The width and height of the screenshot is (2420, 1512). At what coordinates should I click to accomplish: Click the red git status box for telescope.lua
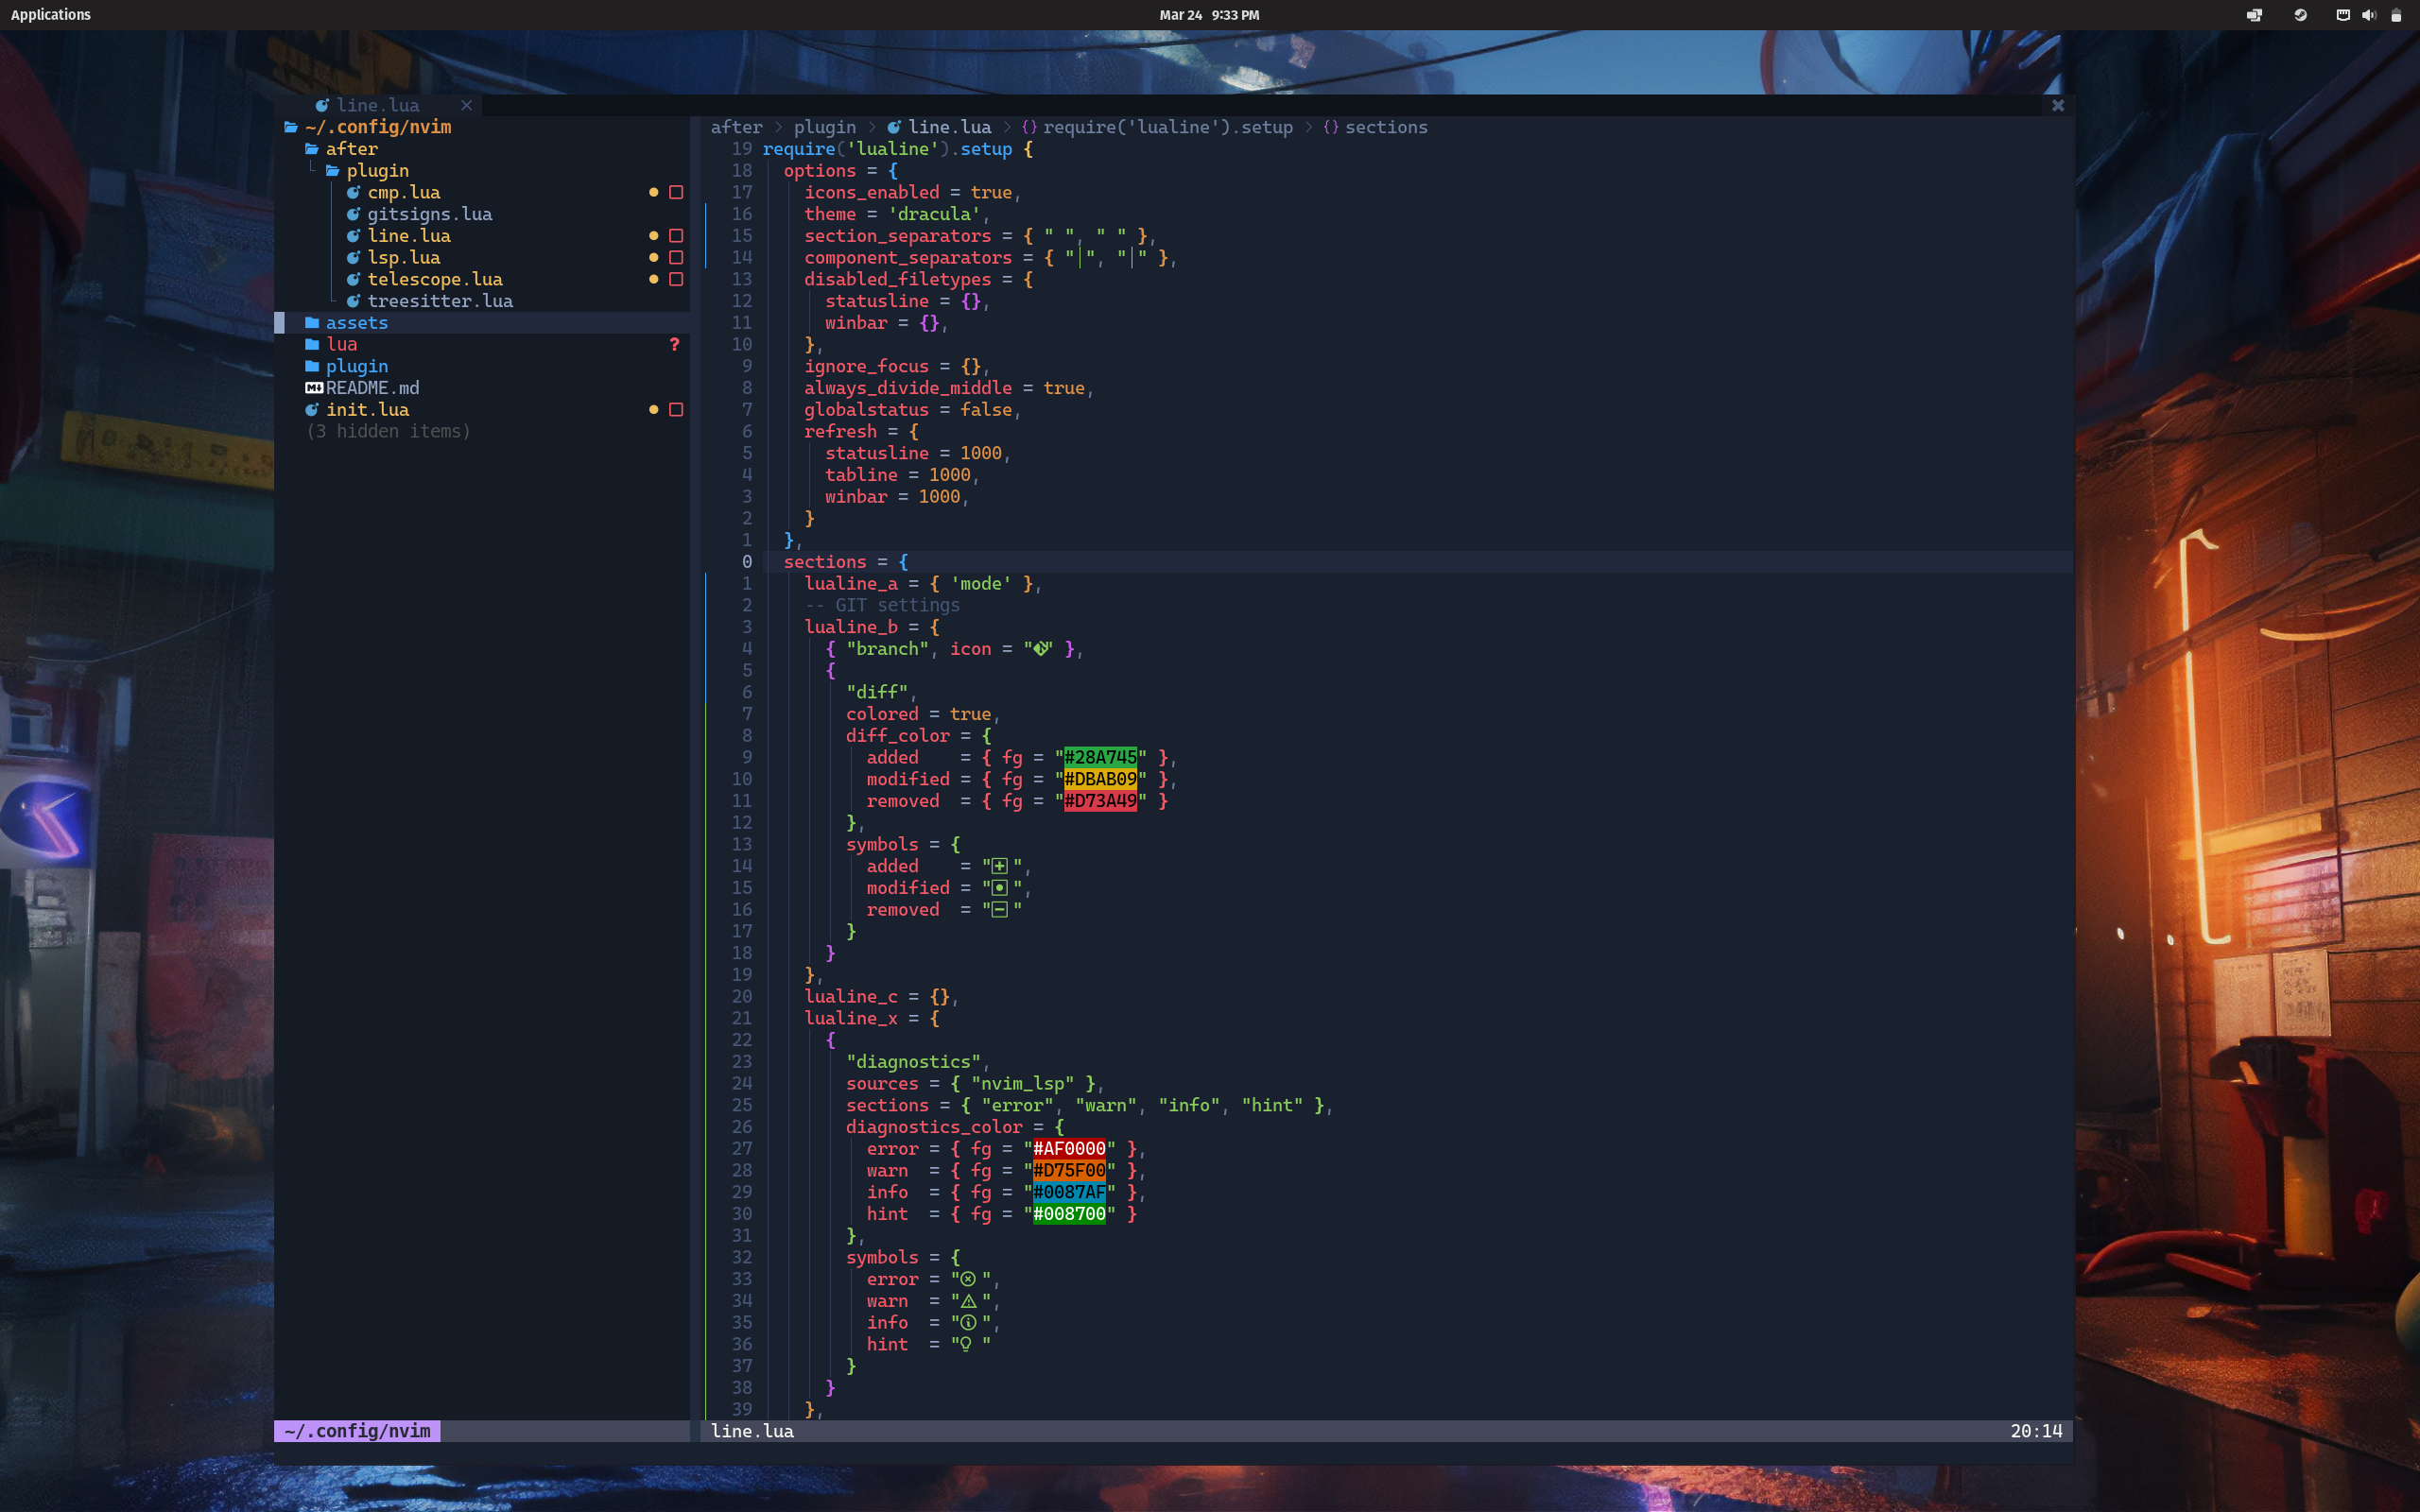(x=676, y=279)
